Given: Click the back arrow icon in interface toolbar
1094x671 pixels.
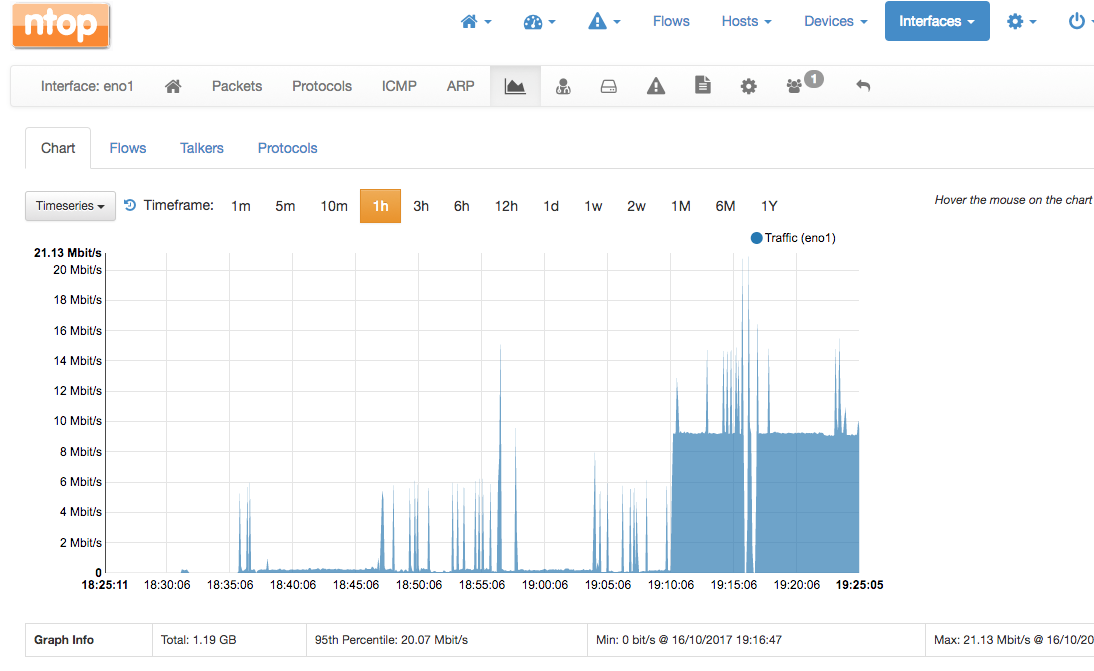Looking at the screenshot, I should click(x=862, y=86).
